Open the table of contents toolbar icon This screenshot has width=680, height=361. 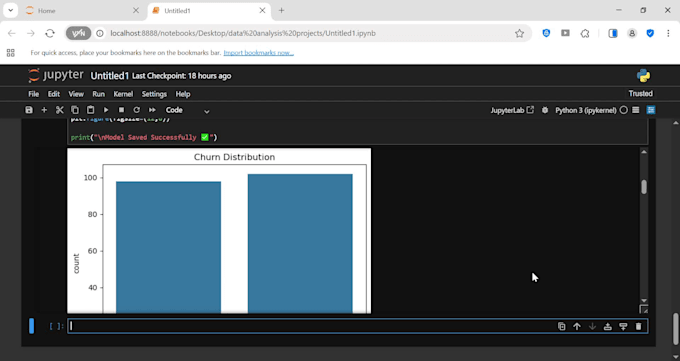(636, 110)
